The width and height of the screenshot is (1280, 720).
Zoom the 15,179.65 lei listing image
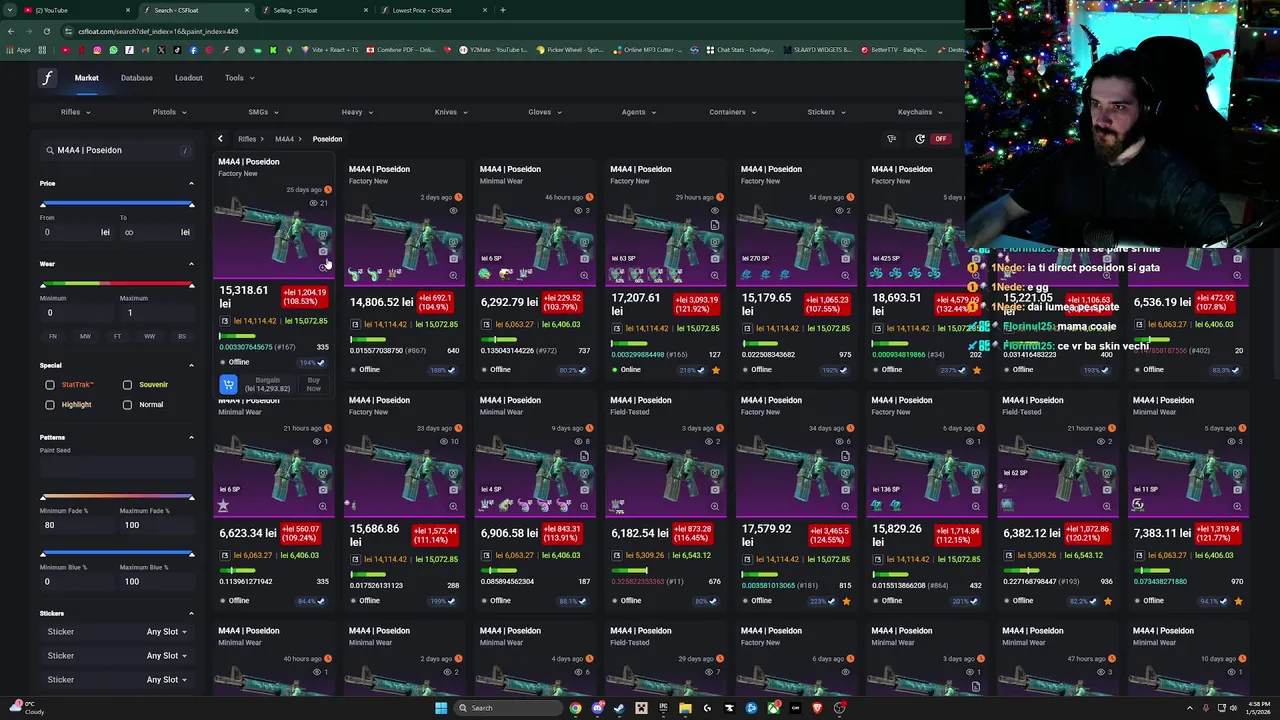[x=845, y=275]
